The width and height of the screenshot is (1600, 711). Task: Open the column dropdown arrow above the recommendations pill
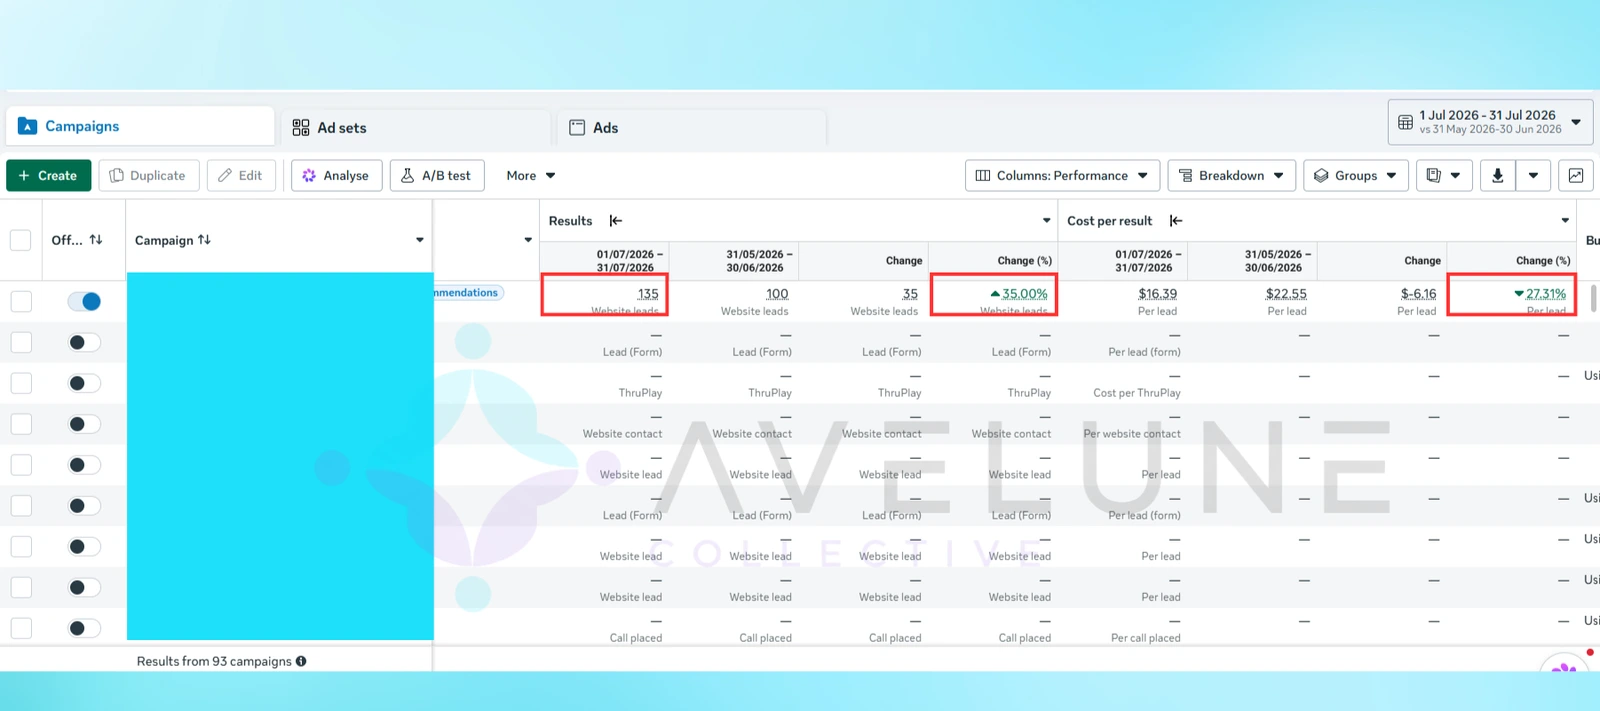tap(528, 240)
